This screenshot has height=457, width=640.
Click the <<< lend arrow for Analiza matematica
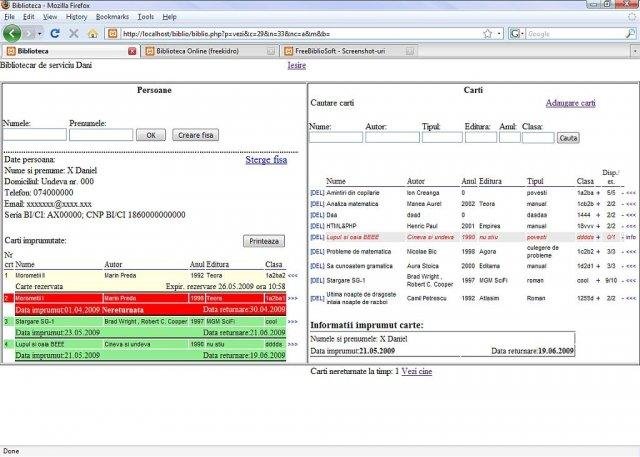coord(631,204)
